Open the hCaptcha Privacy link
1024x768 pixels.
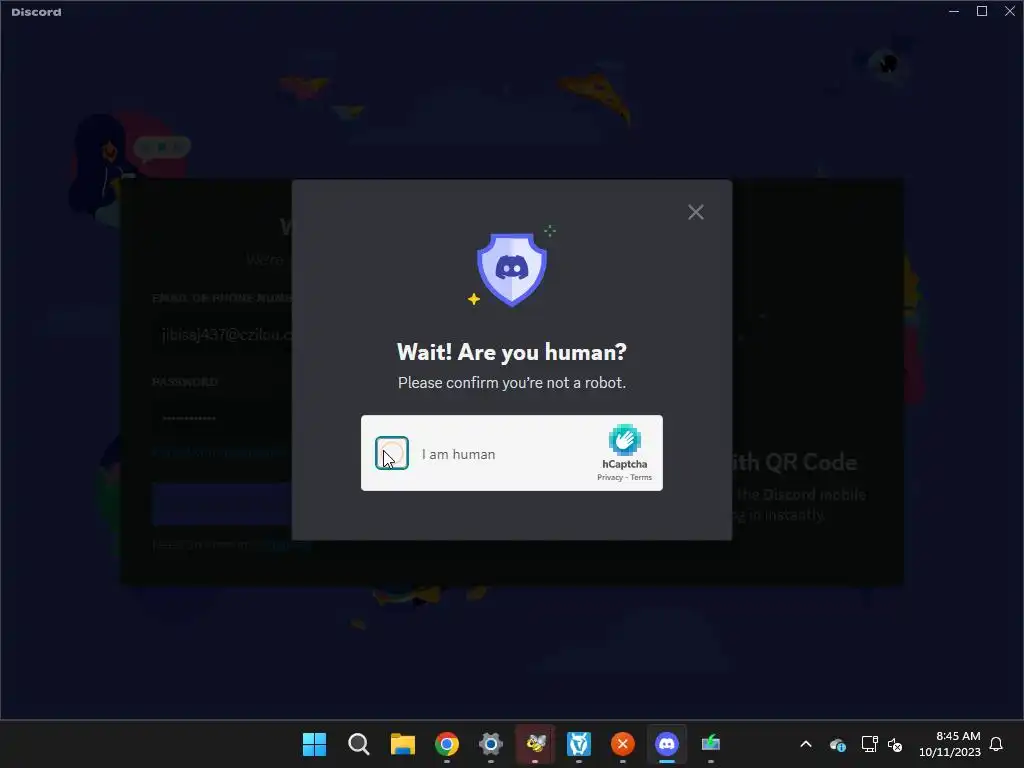[609, 477]
